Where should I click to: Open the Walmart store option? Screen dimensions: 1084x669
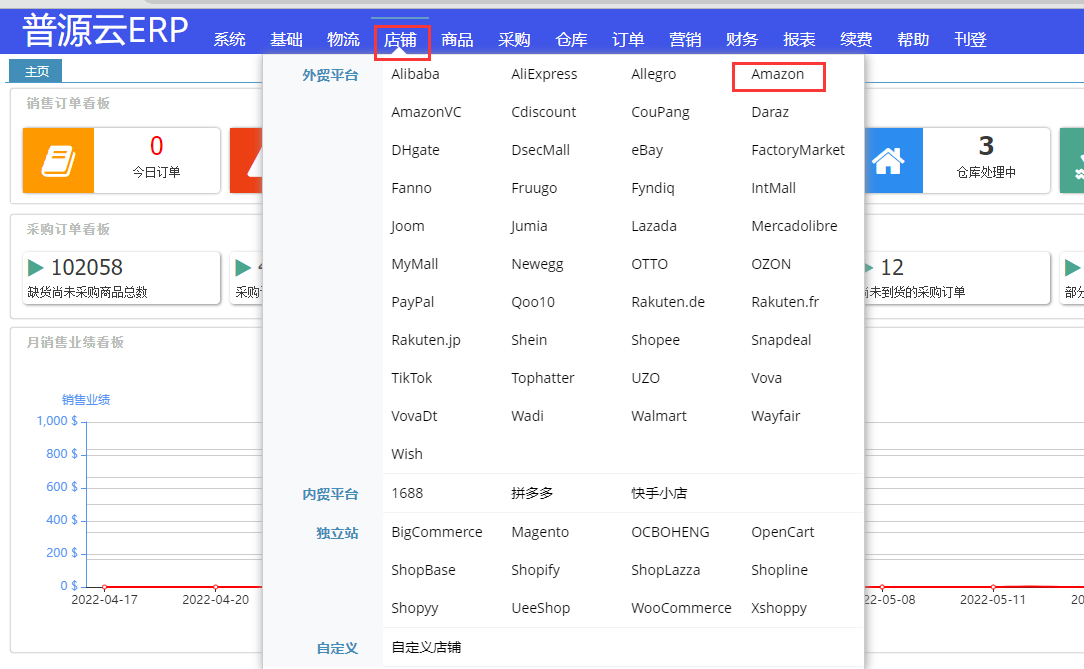pyautogui.click(x=659, y=417)
